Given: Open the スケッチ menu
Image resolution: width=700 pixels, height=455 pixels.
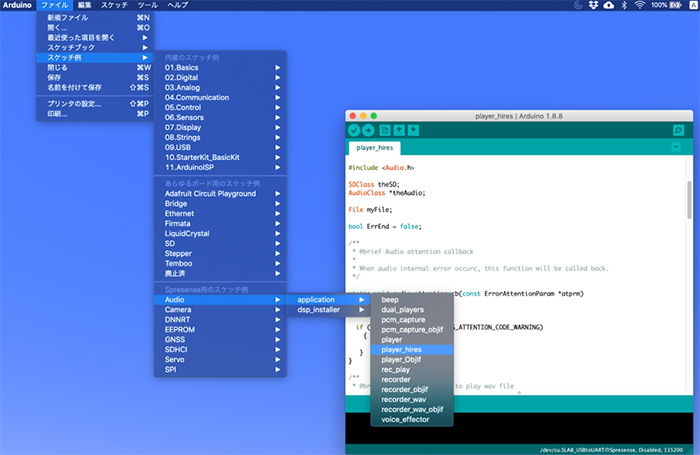Looking at the screenshot, I should (x=114, y=5).
